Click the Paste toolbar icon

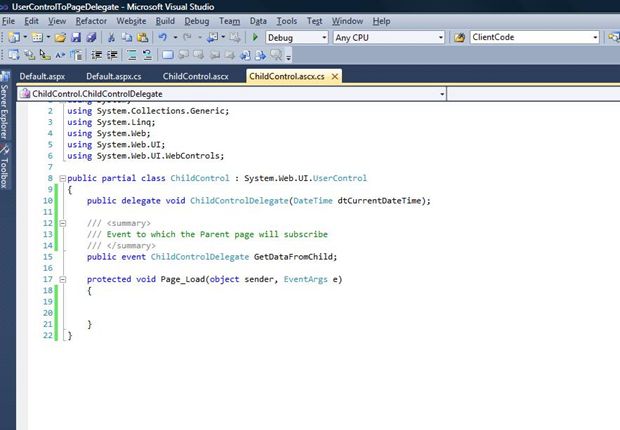tap(141, 37)
